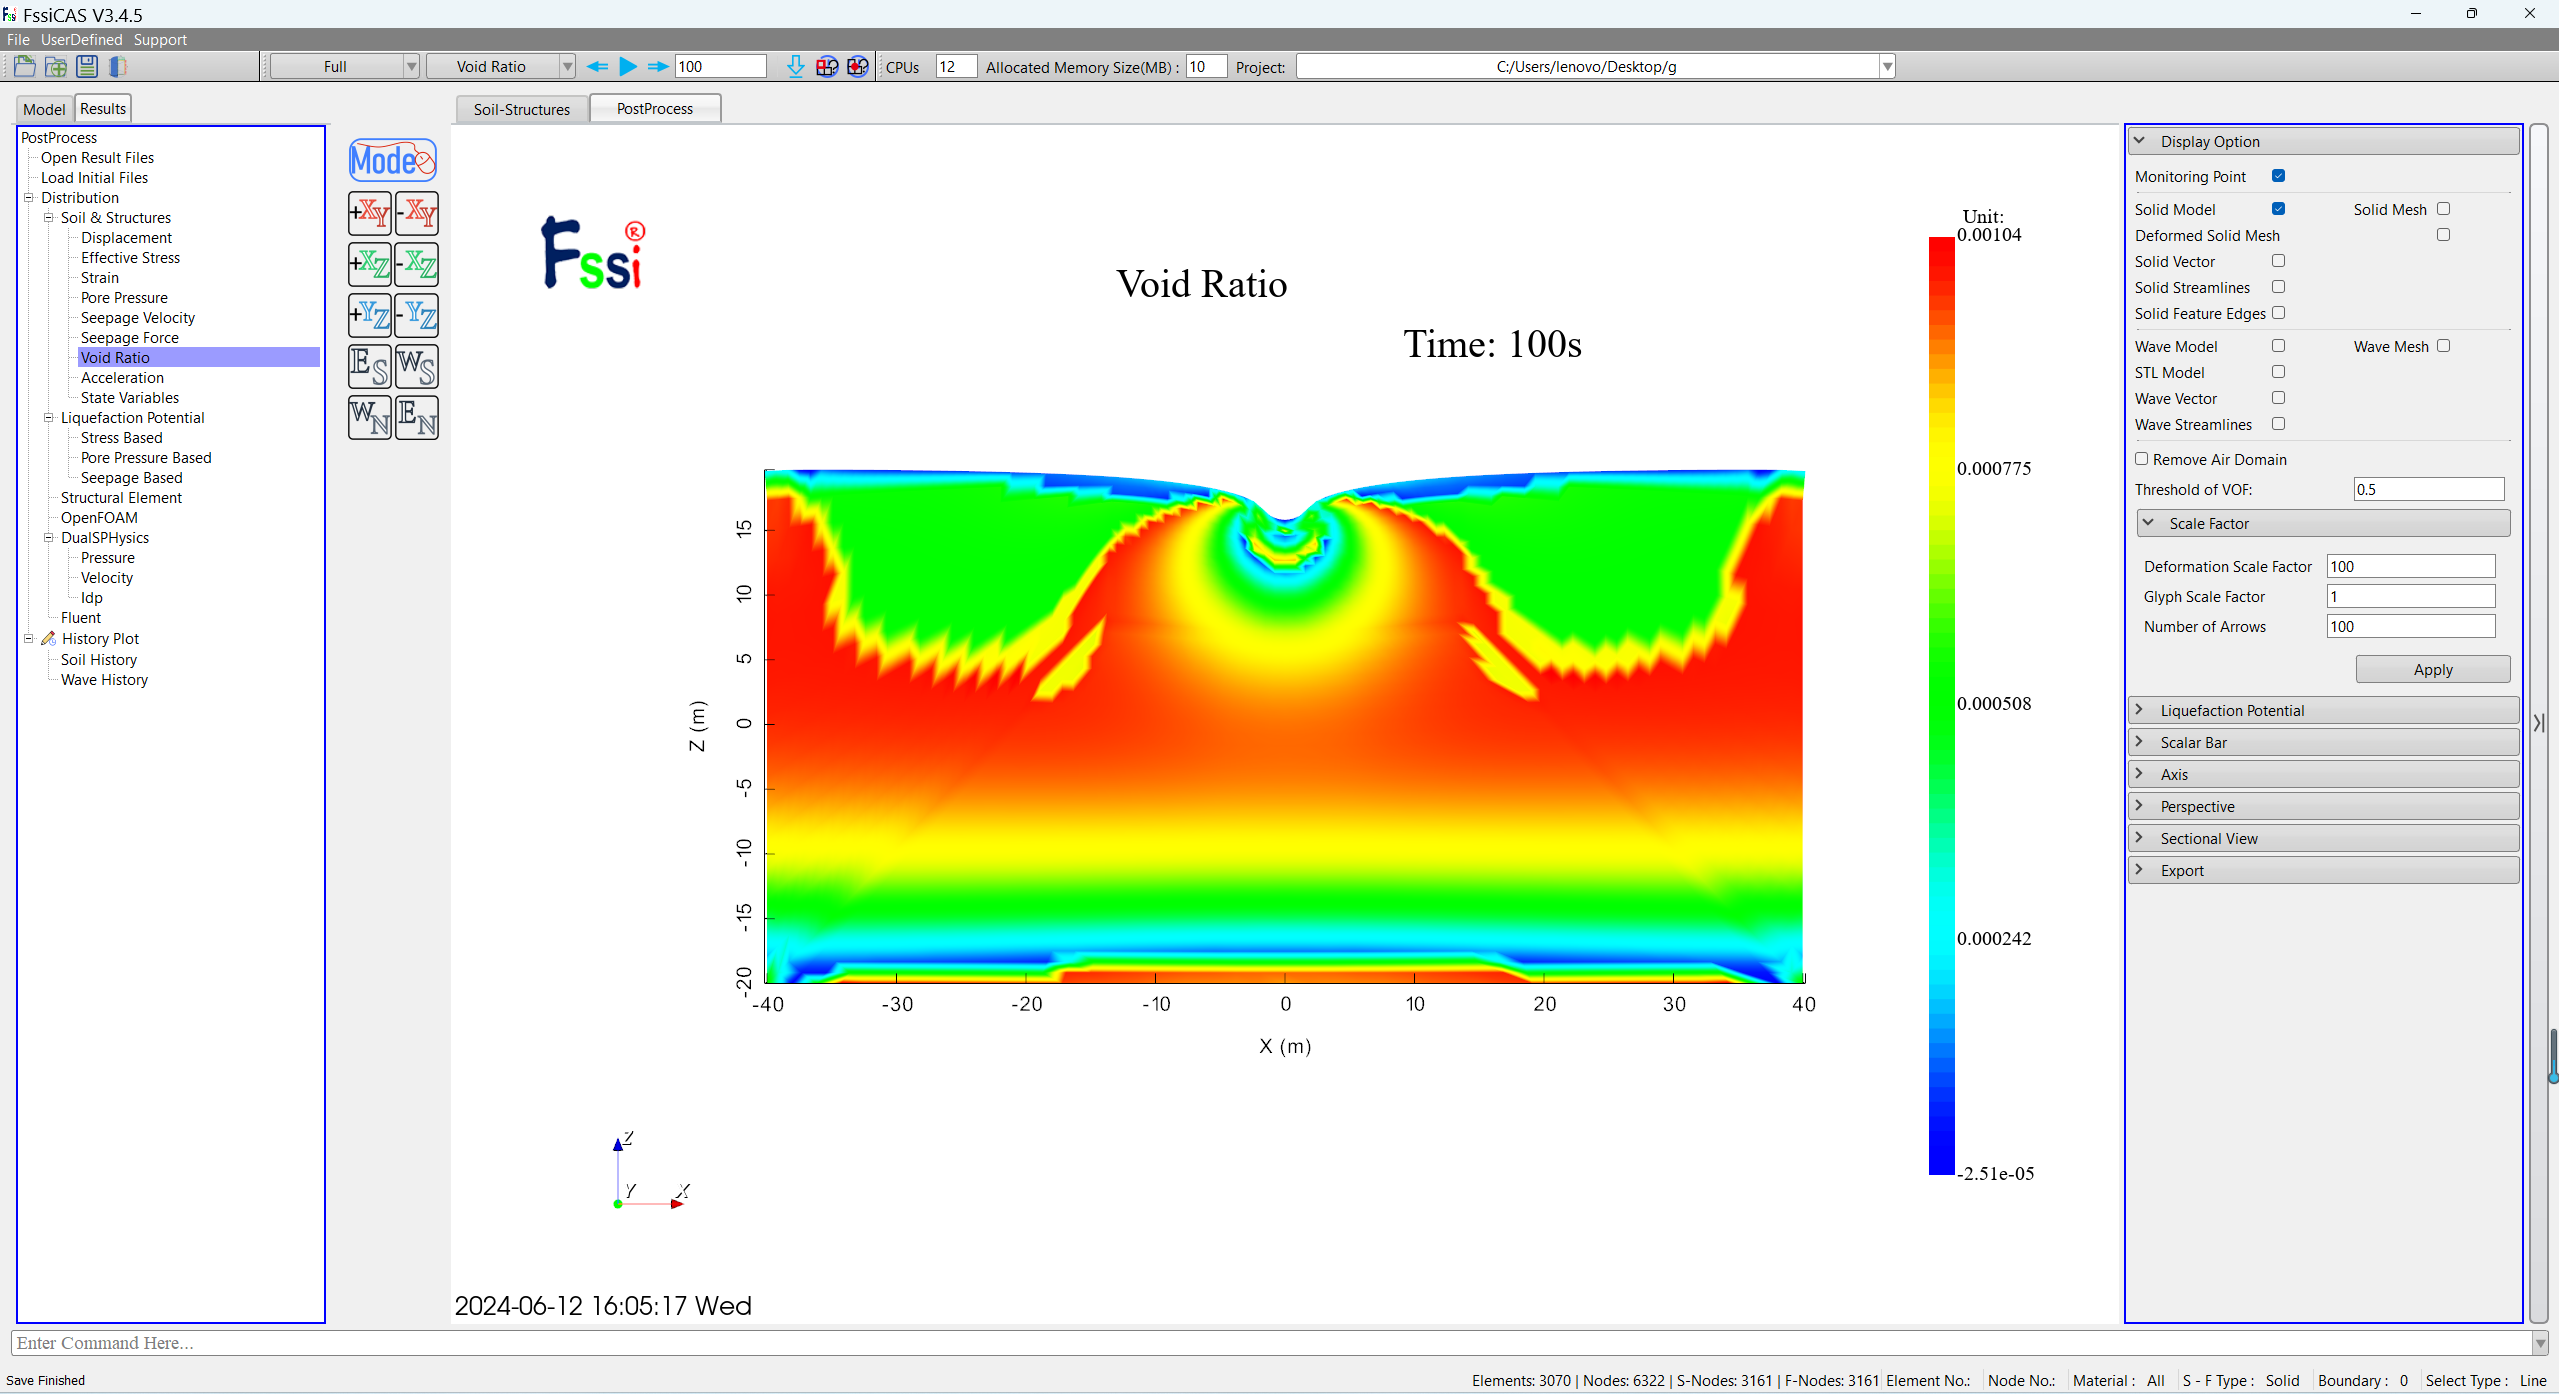Viewport: 2559px width, 1394px height.
Task: Click the book-shaped icon in the toolbar
Action: [118, 67]
